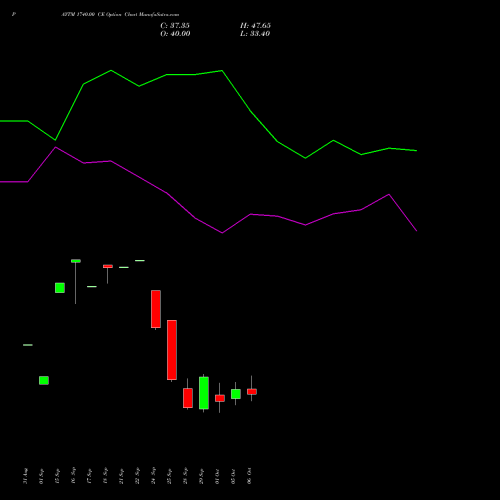This screenshot has height=500, width=500.
Task: Click the 17 Sep date label
Action: click(90, 476)
